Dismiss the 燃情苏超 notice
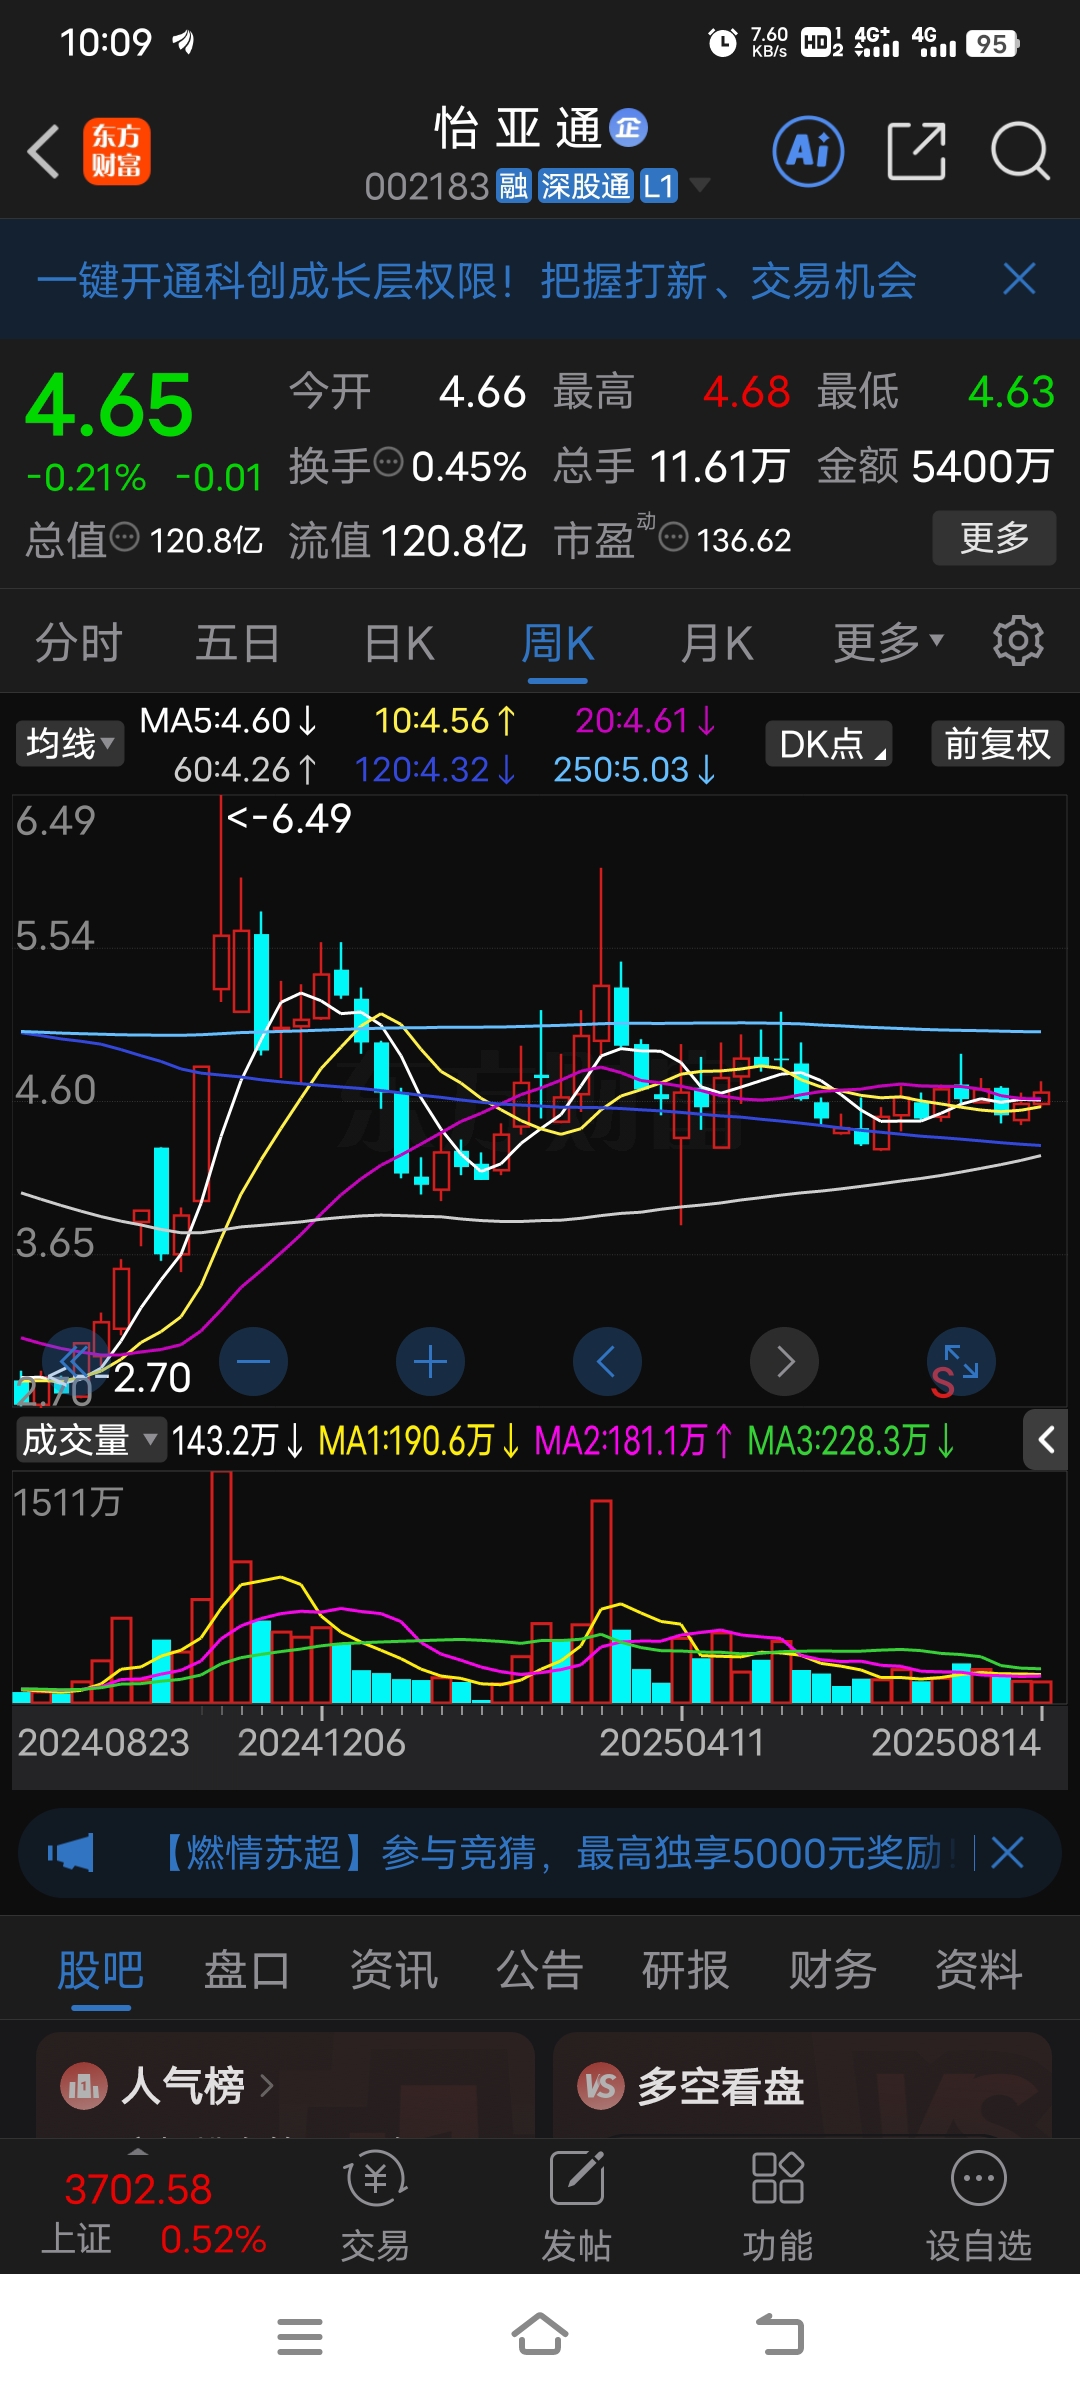Screen dimensions: 1080x2400 [1007, 1853]
